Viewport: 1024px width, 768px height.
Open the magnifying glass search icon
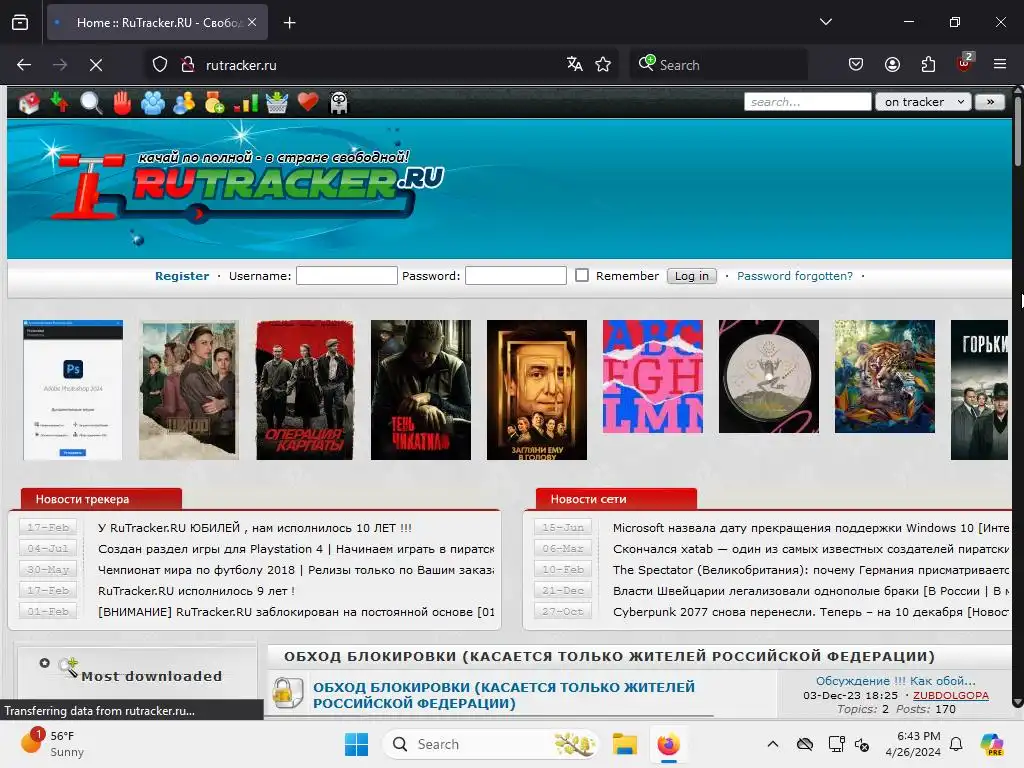tap(91, 103)
